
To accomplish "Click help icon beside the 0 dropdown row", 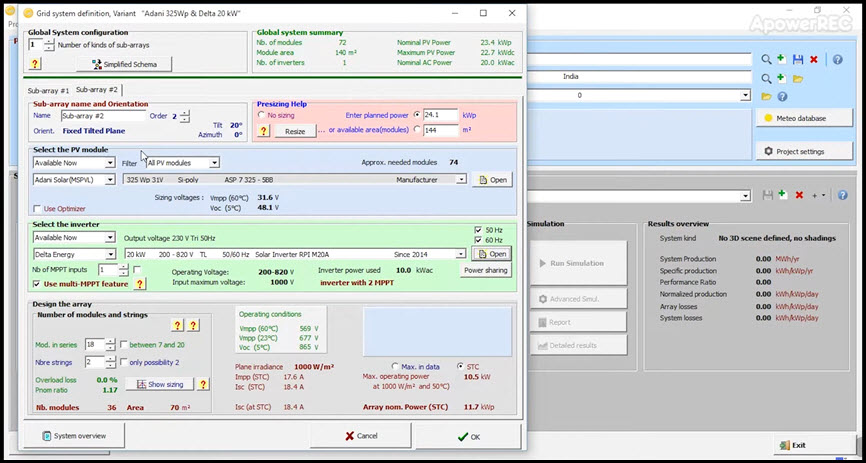I will click(782, 97).
